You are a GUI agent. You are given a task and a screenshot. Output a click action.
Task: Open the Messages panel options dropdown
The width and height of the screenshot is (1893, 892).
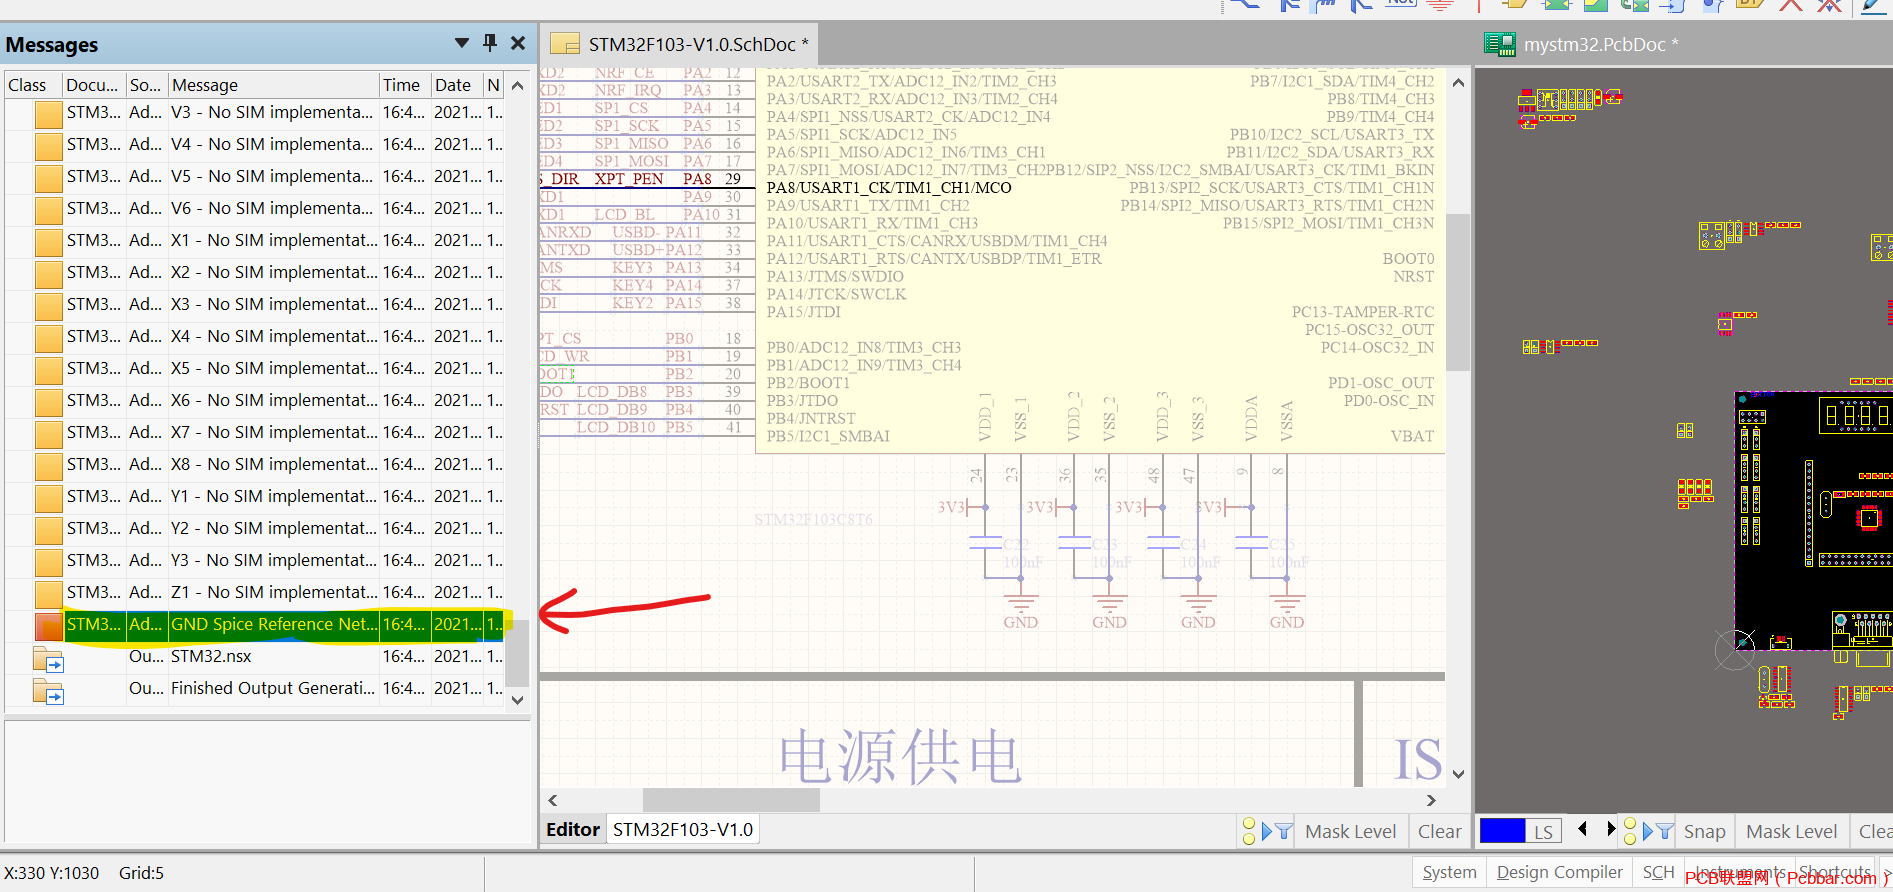tap(461, 43)
